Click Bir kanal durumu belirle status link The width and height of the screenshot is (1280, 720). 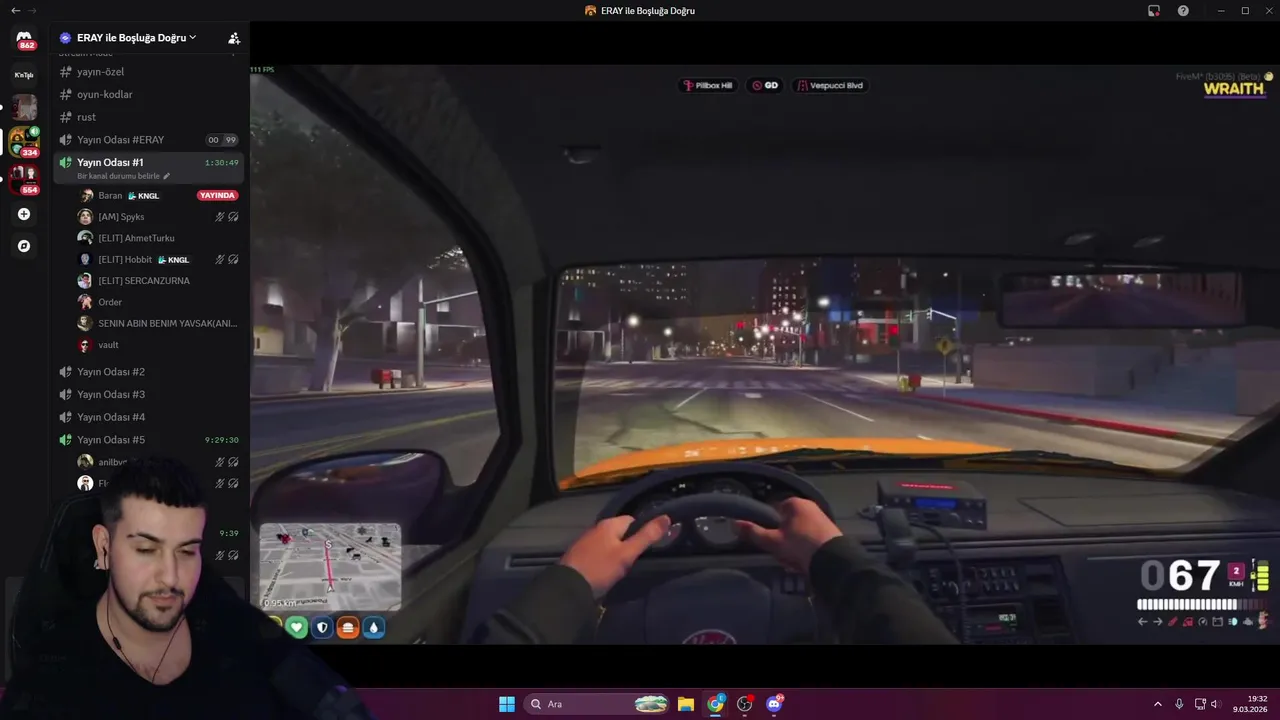pos(123,176)
